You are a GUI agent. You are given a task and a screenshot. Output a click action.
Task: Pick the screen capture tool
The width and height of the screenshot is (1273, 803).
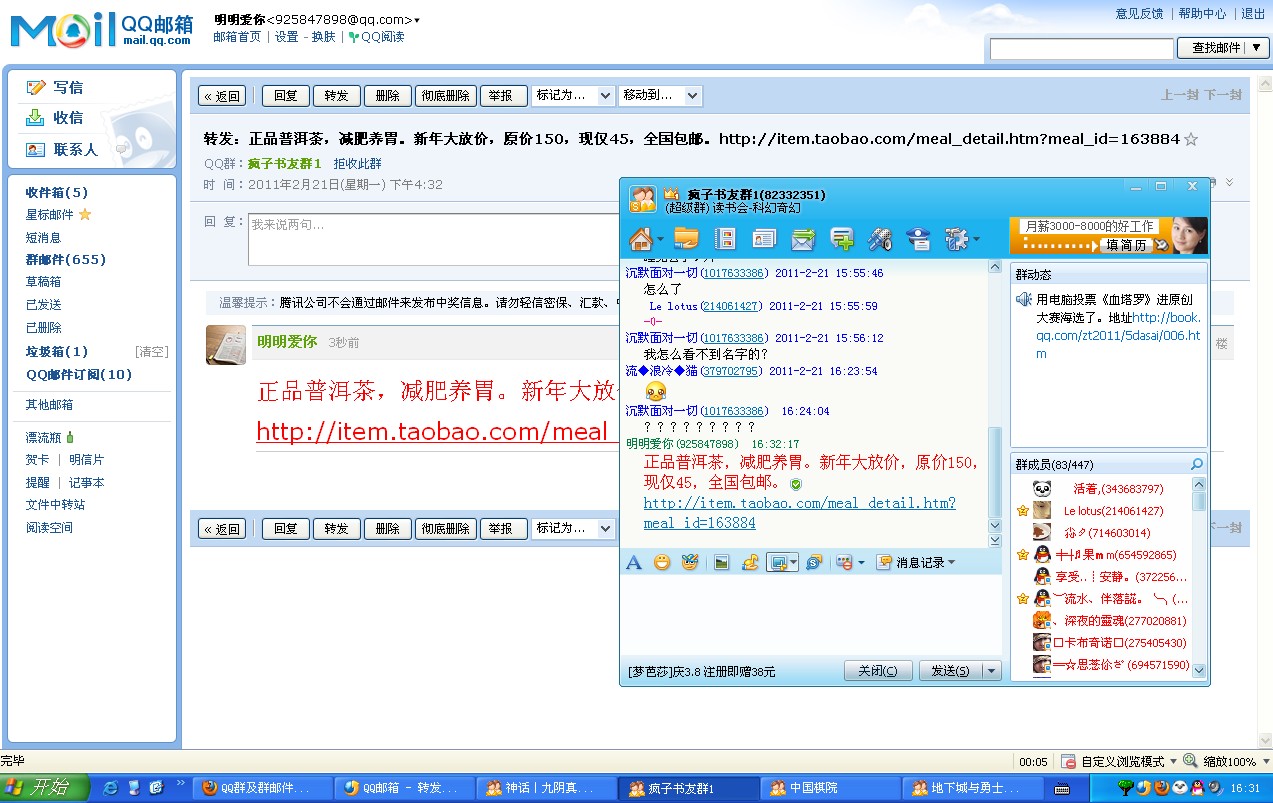[778, 562]
